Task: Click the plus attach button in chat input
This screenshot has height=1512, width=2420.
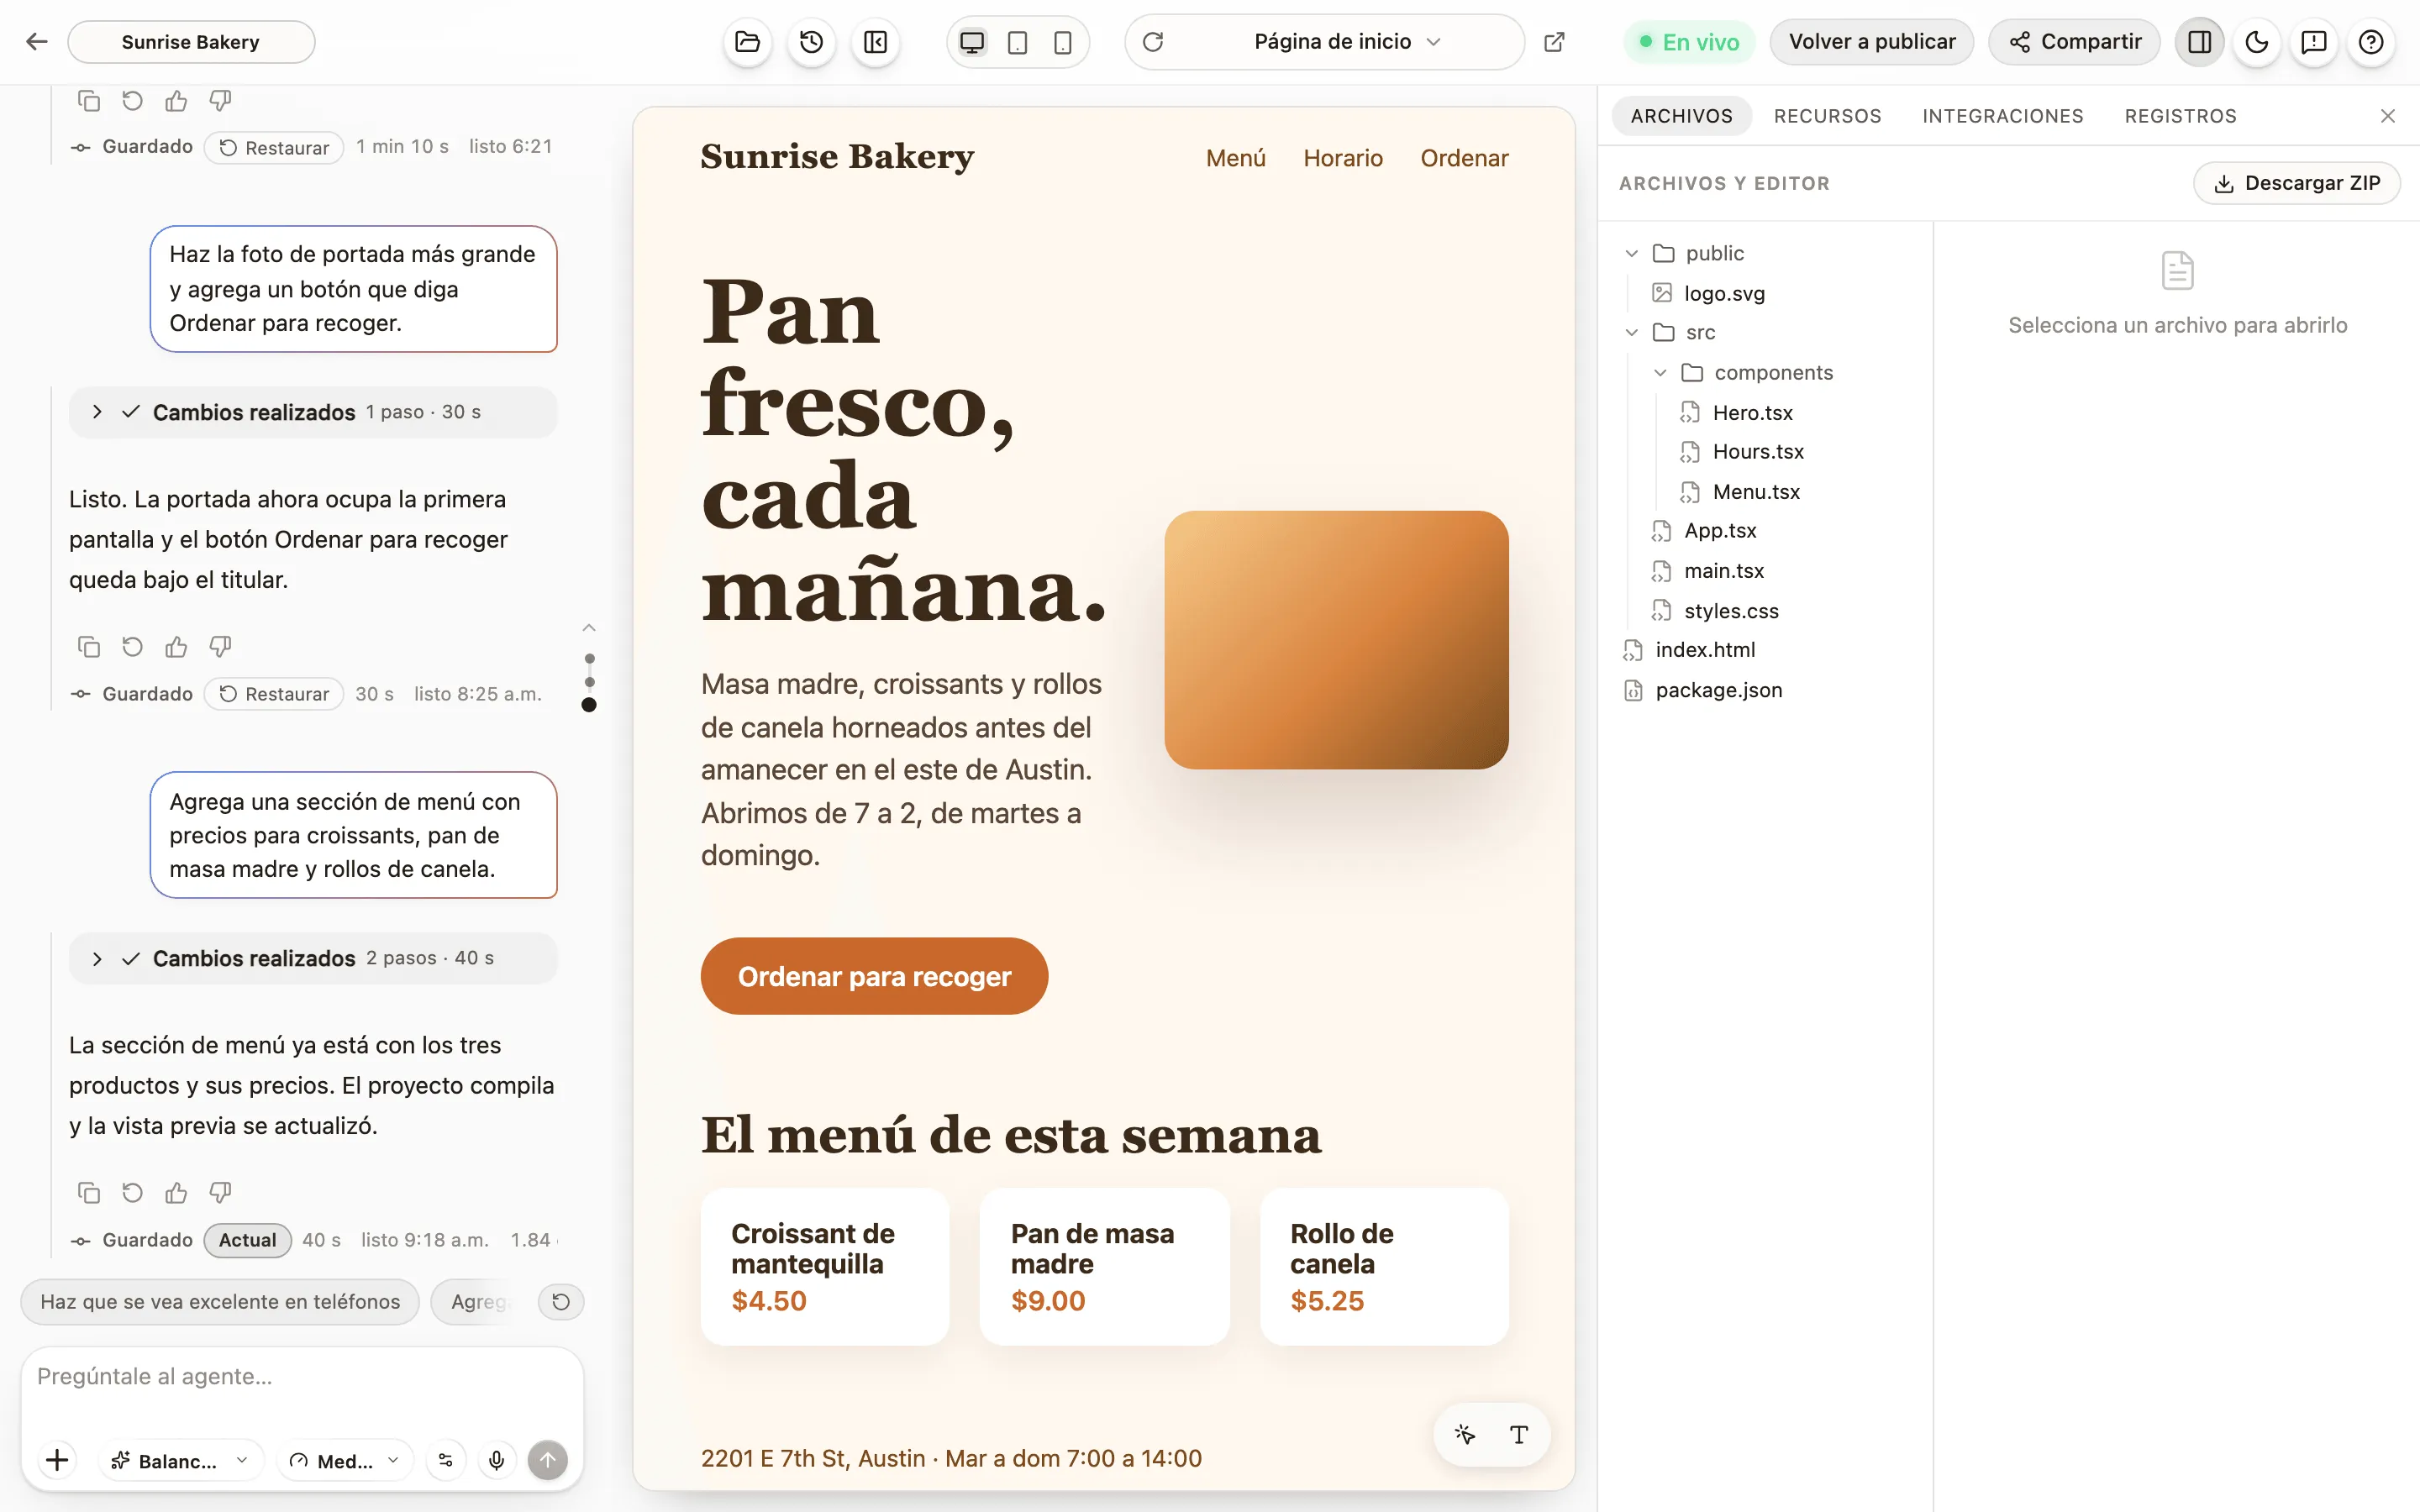Action: (x=57, y=1461)
